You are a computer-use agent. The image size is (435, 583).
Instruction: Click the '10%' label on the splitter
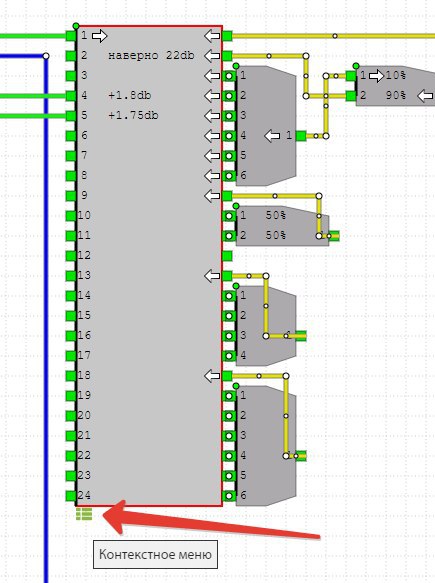pyautogui.click(x=396, y=75)
